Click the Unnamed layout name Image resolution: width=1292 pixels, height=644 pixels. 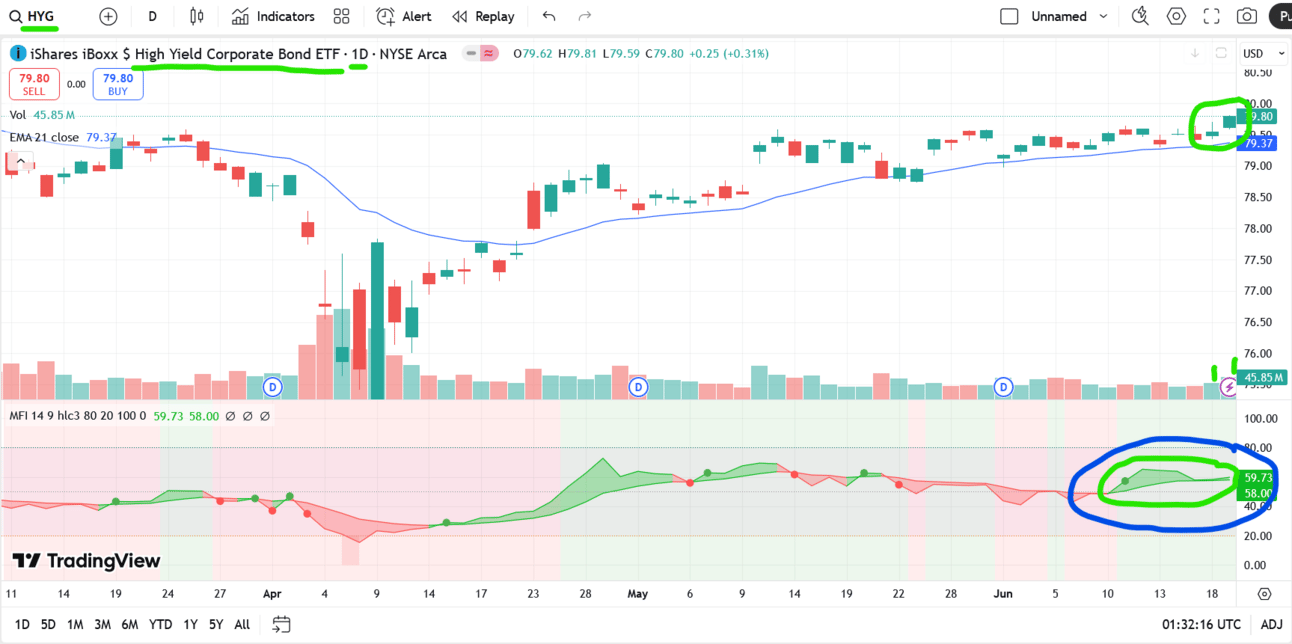point(1059,16)
